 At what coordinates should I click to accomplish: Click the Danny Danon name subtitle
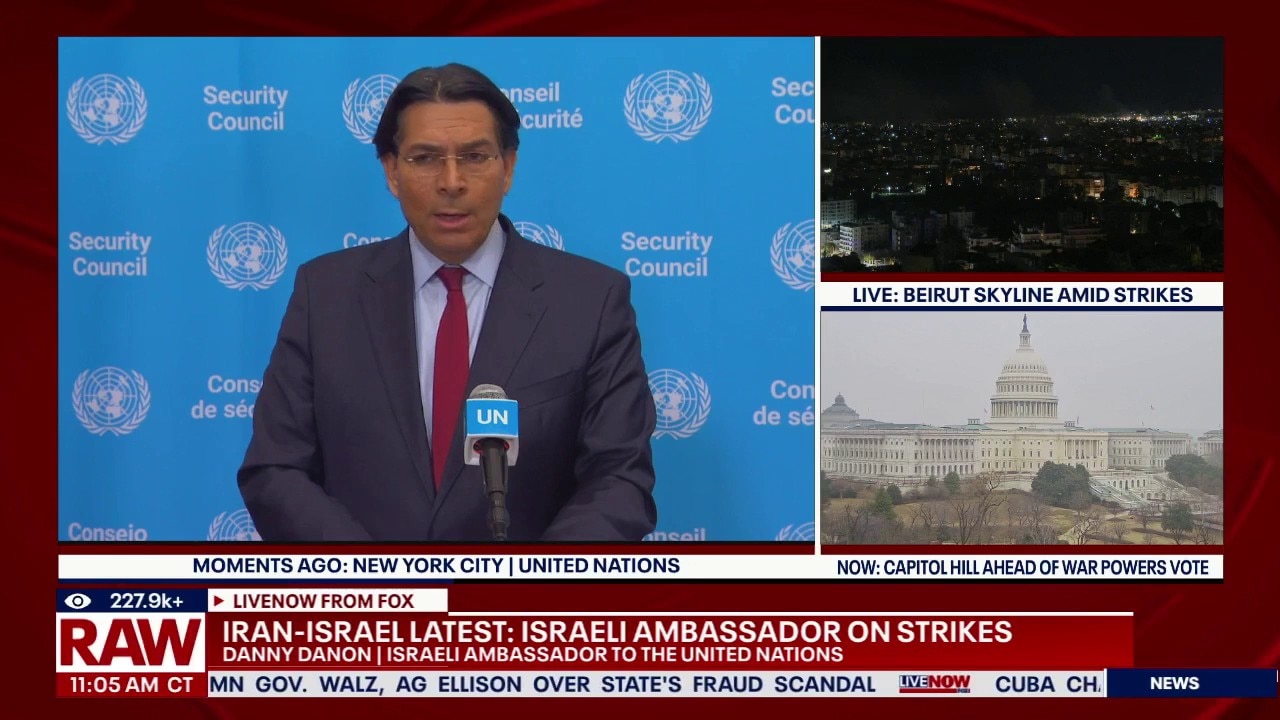pos(532,655)
